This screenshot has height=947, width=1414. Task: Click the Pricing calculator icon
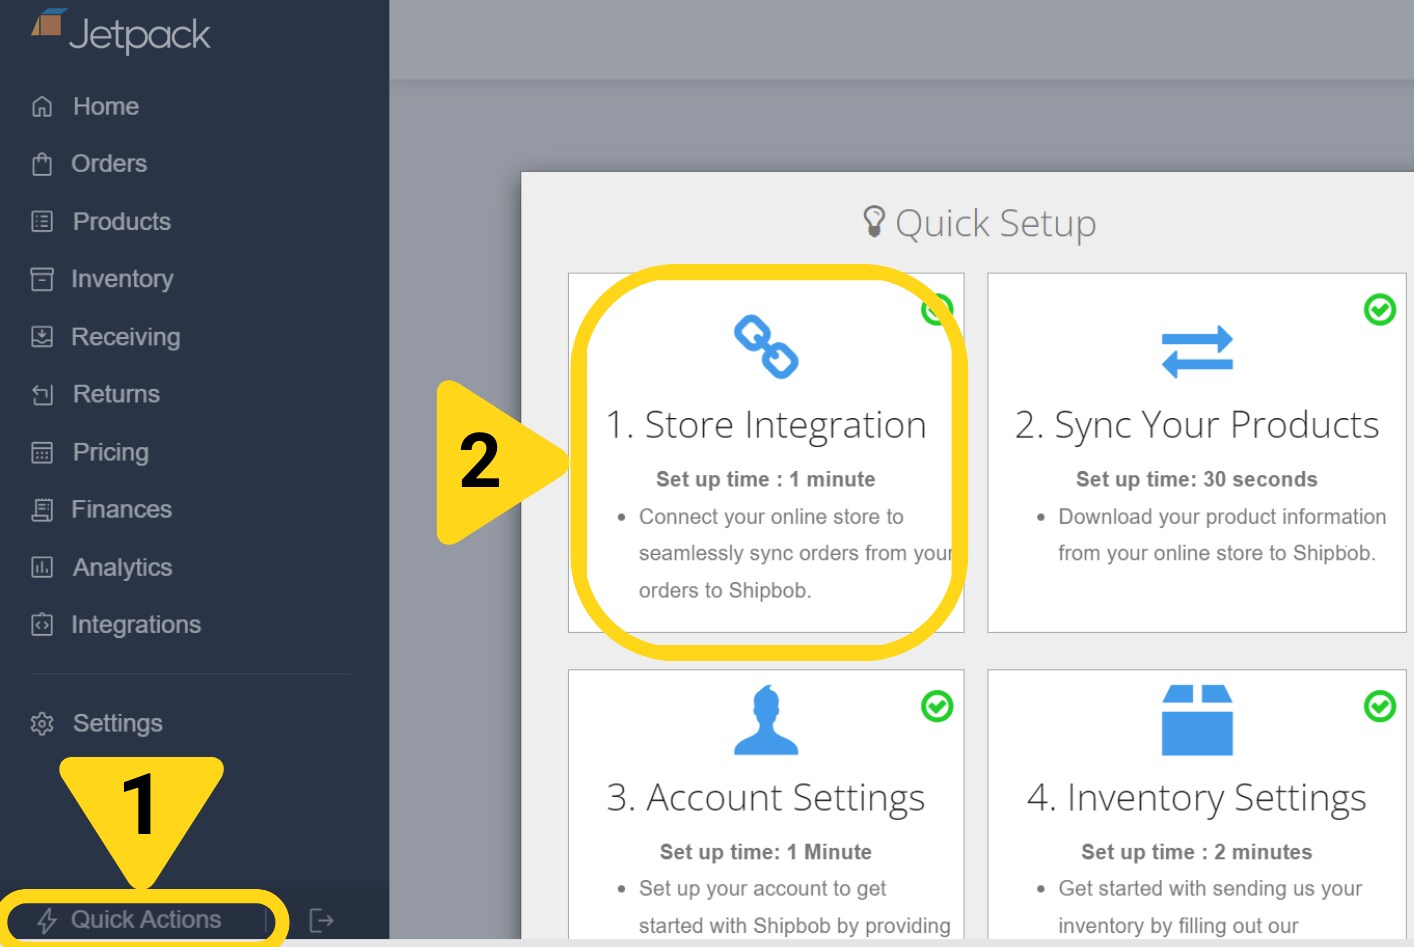tap(41, 452)
